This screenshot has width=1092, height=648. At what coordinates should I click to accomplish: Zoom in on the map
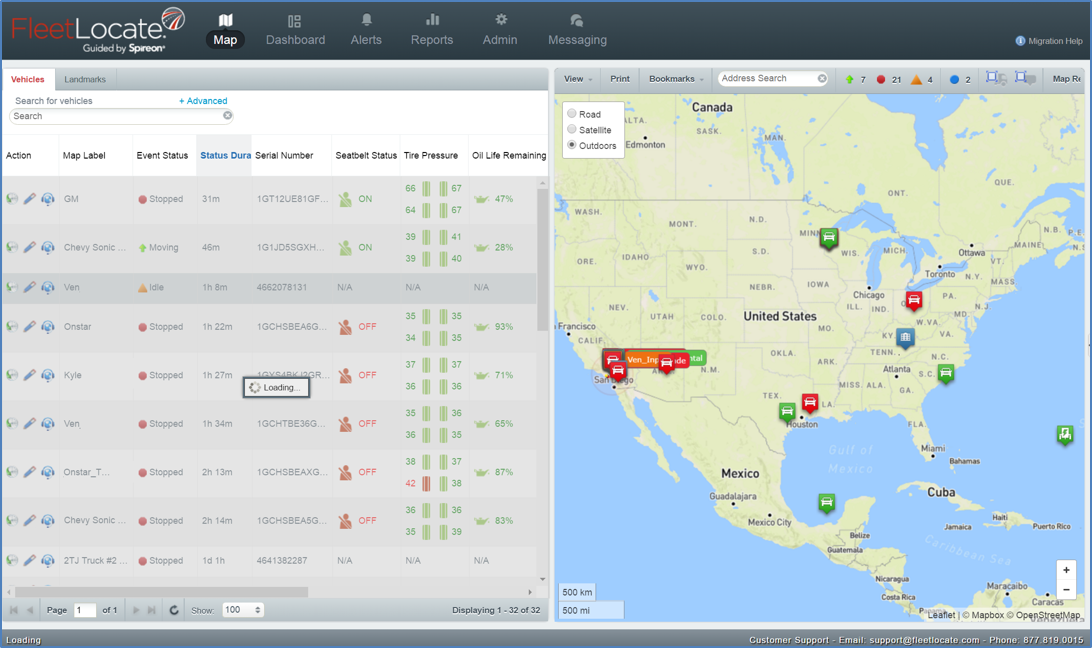coord(1066,570)
